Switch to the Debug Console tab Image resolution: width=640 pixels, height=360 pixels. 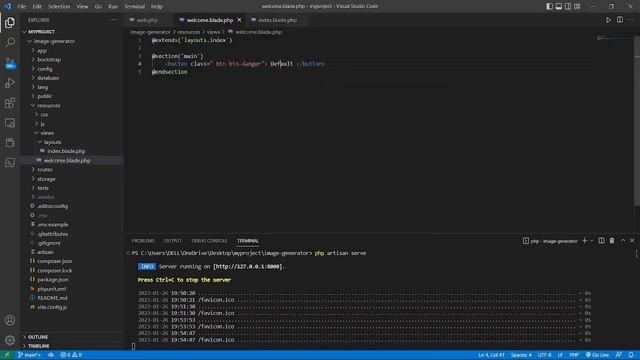(x=209, y=241)
